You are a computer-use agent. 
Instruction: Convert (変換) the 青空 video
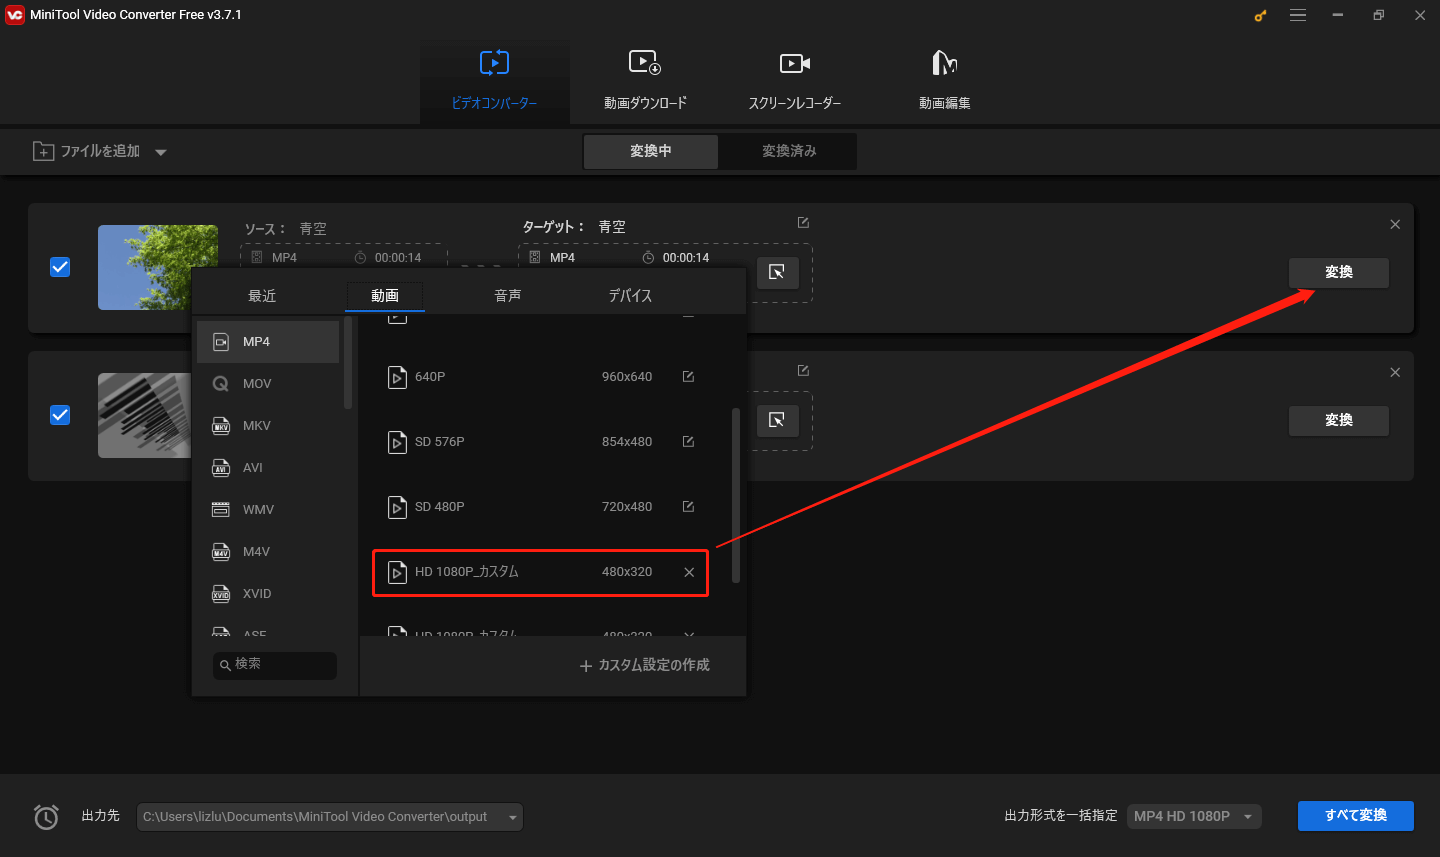1339,272
